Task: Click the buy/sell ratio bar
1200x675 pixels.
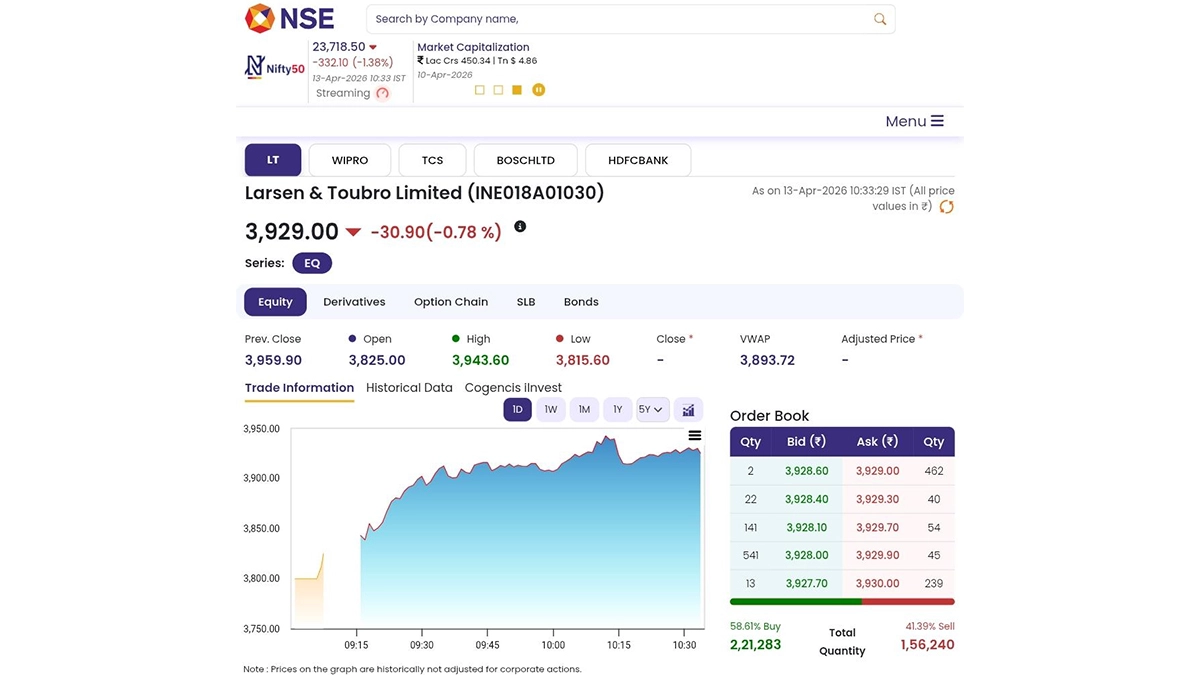Action: [x=842, y=602]
